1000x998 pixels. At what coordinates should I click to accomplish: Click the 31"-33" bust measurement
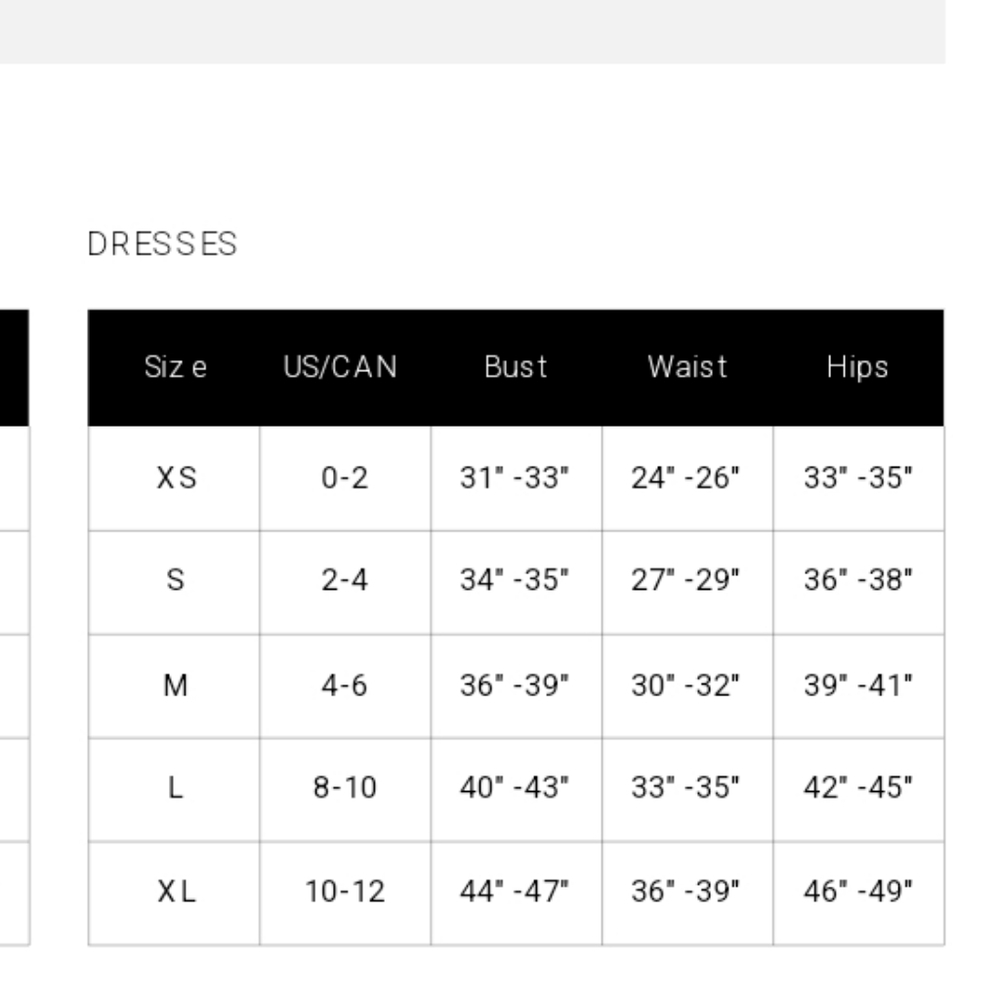click(x=516, y=478)
